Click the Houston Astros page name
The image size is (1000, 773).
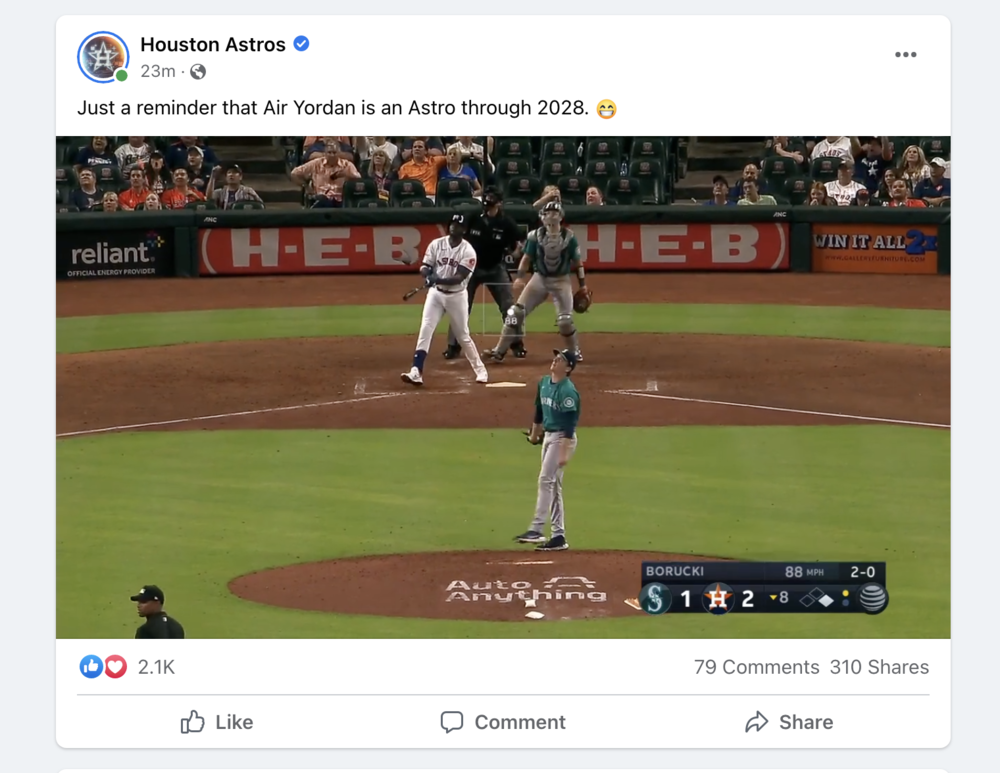(x=213, y=44)
